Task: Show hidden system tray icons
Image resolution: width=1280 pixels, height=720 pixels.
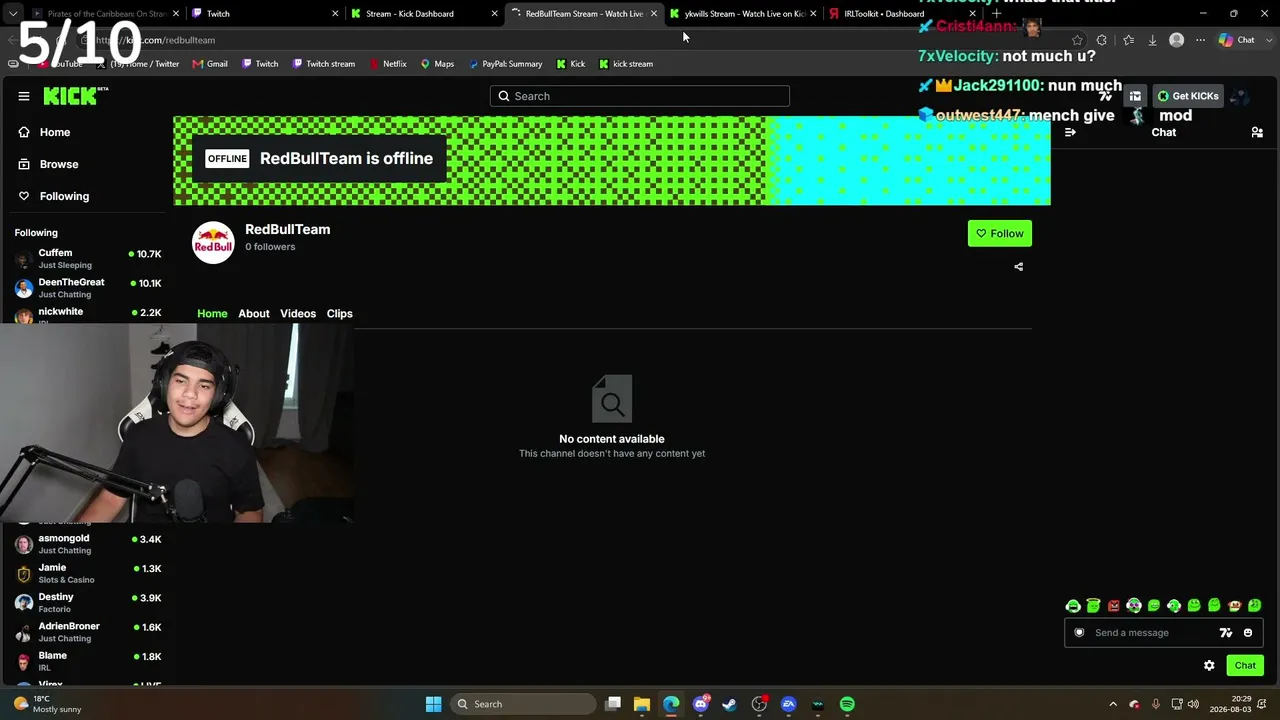Action: pyautogui.click(x=1113, y=704)
